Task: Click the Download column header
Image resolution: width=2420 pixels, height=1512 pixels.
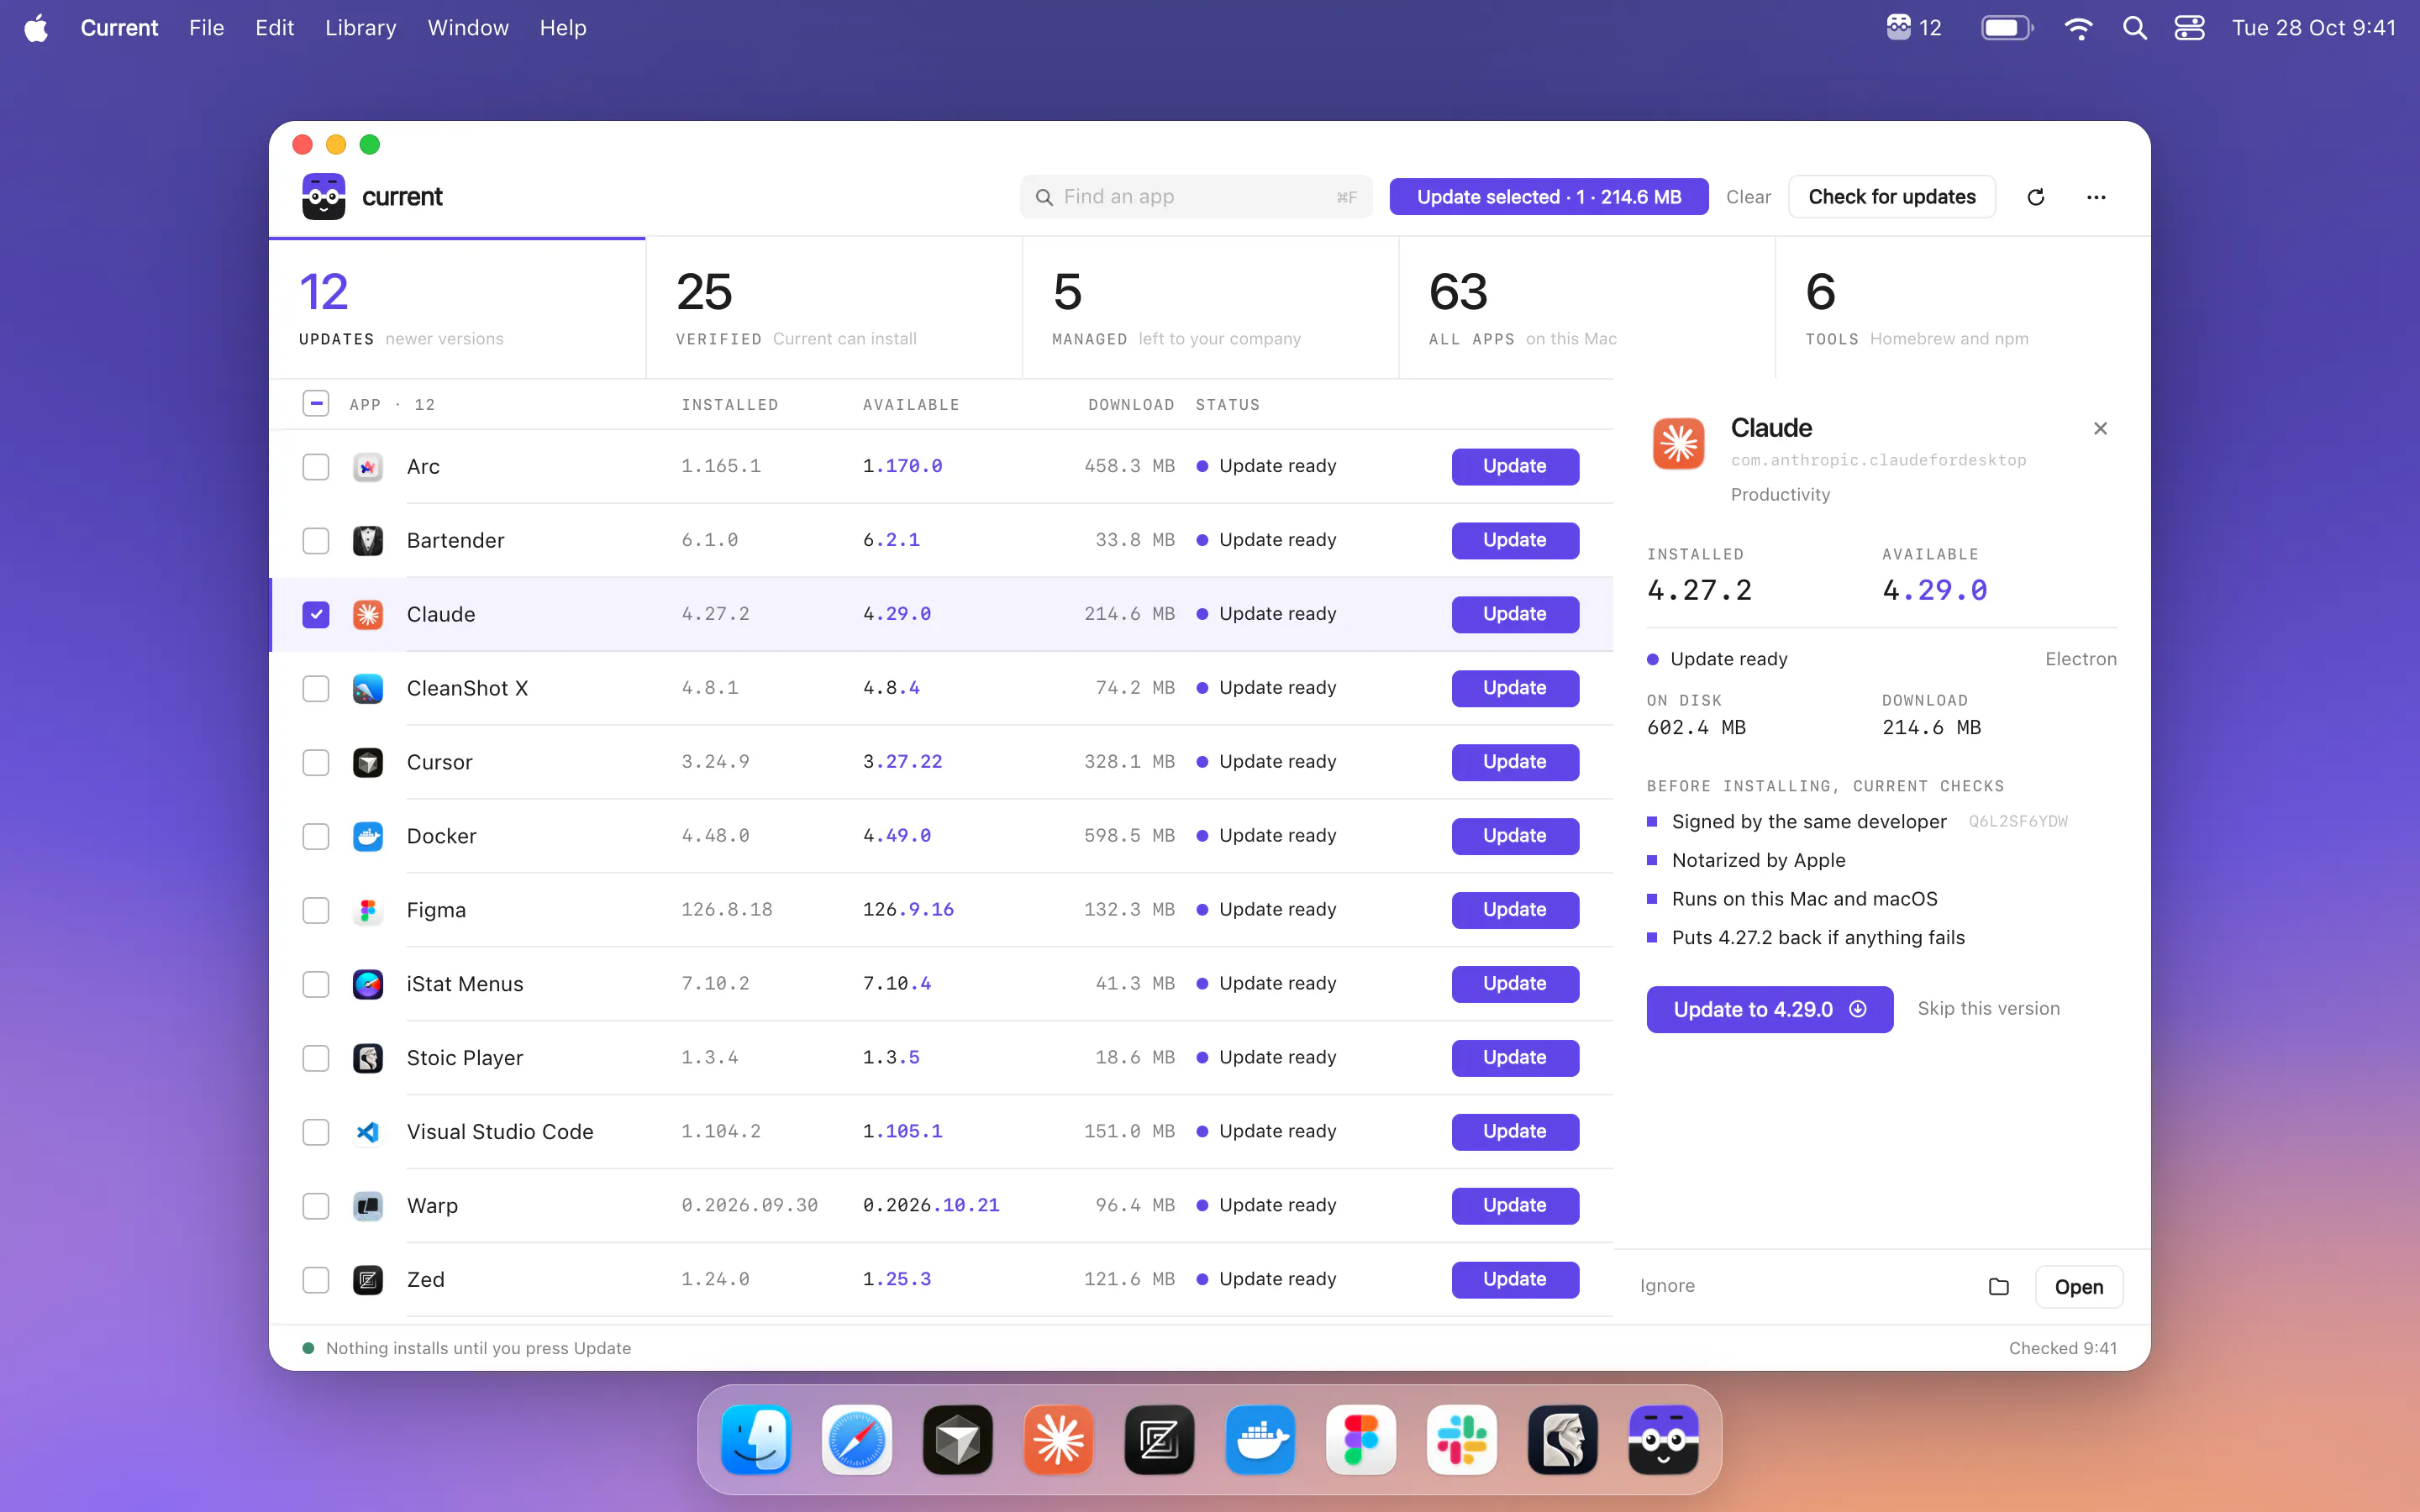Action: (x=1131, y=405)
